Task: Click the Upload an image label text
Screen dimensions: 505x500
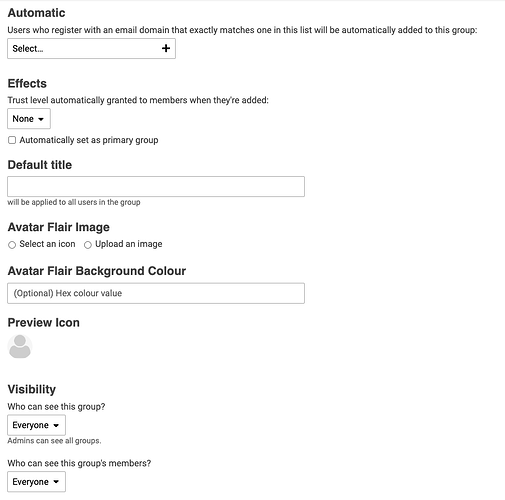Action: (129, 244)
